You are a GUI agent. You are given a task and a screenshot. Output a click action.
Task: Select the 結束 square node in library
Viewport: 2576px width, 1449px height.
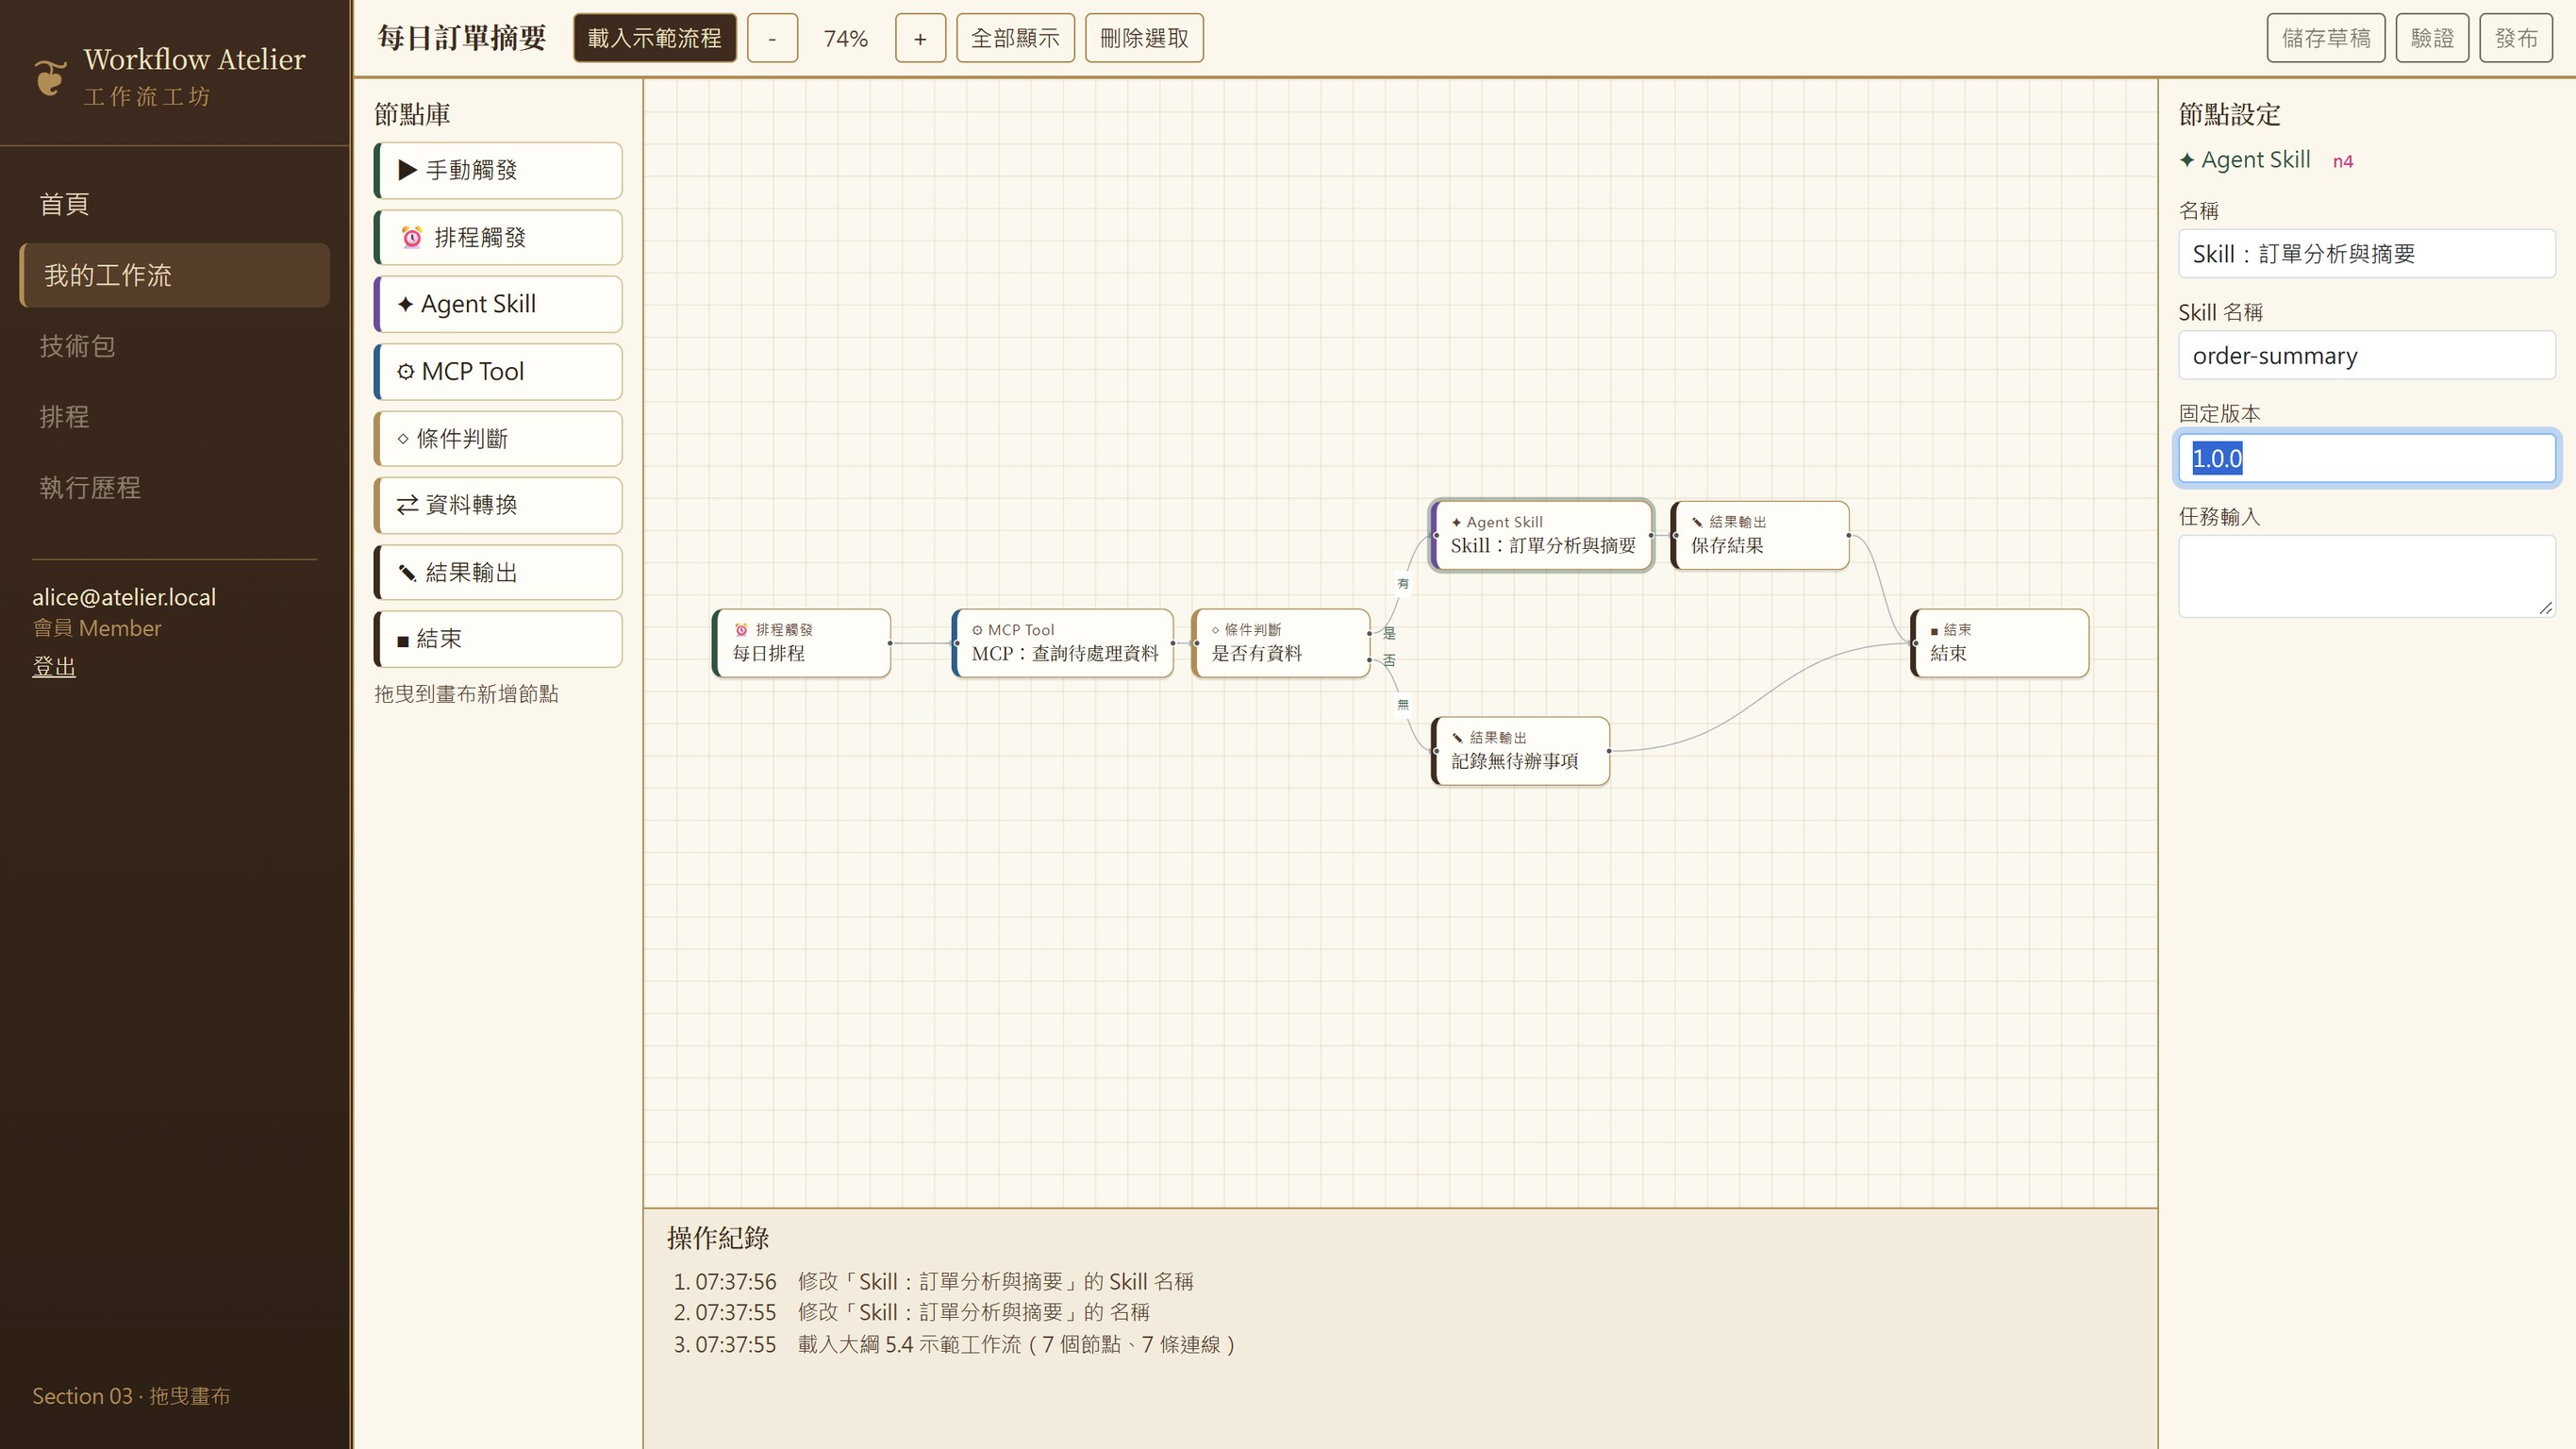click(498, 639)
